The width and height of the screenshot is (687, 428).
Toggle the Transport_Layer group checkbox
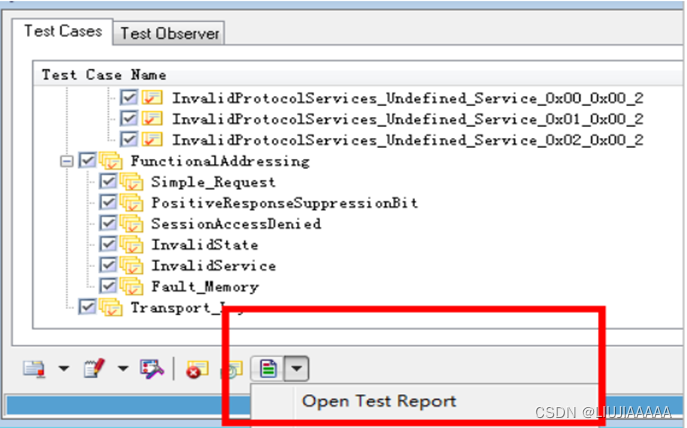pyautogui.click(x=87, y=307)
